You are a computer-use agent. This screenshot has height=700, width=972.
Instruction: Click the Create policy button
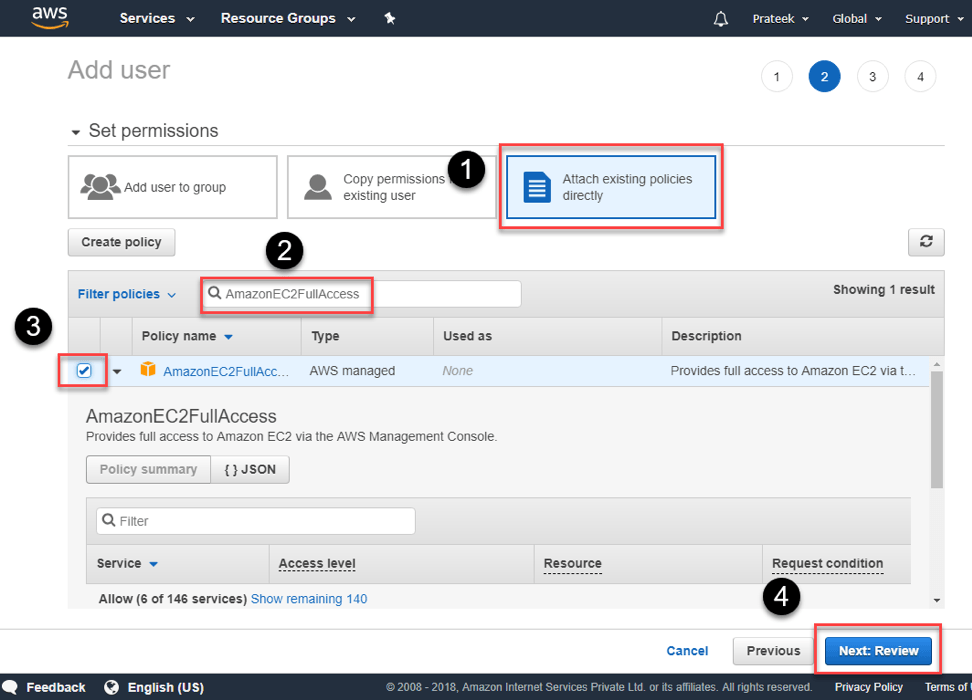click(x=122, y=242)
